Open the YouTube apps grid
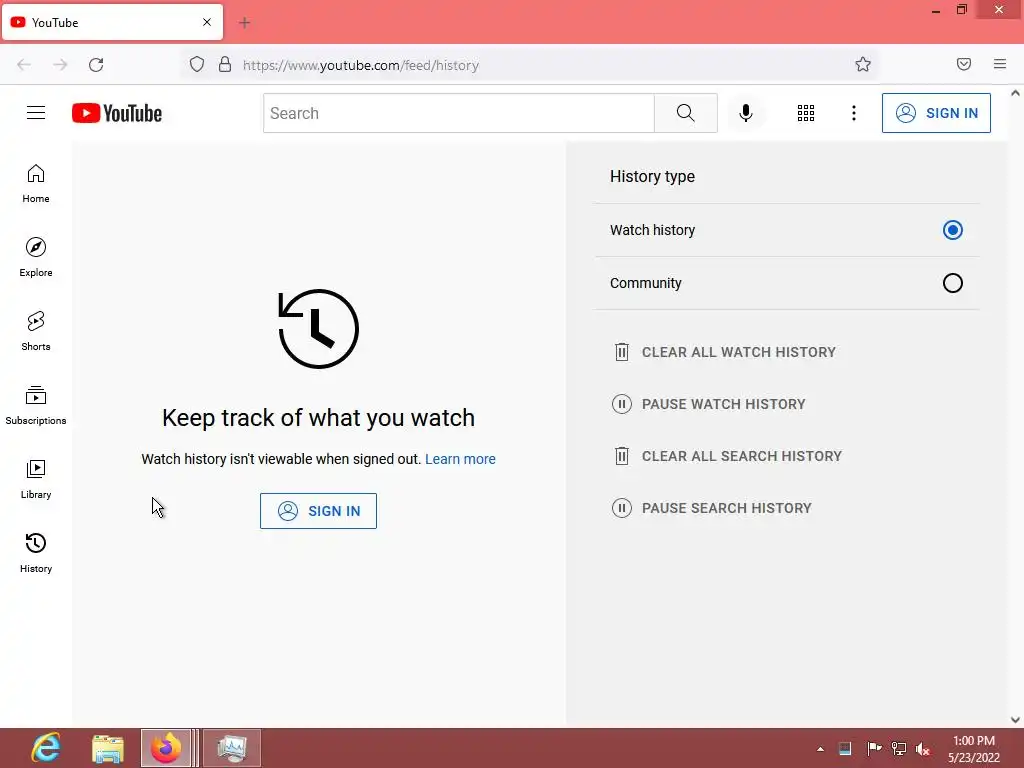This screenshot has height=768, width=1024. pos(806,113)
